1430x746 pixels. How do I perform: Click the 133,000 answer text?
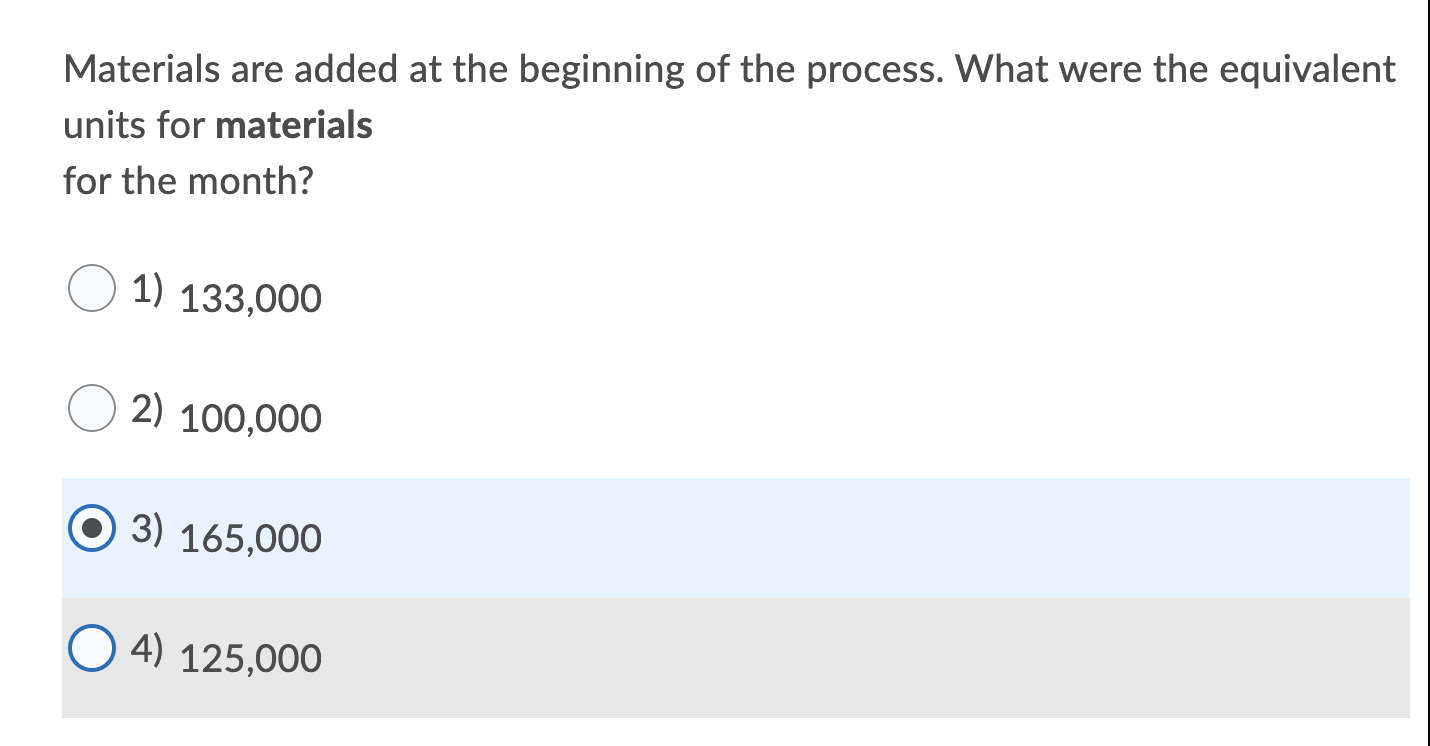pyautogui.click(x=249, y=298)
